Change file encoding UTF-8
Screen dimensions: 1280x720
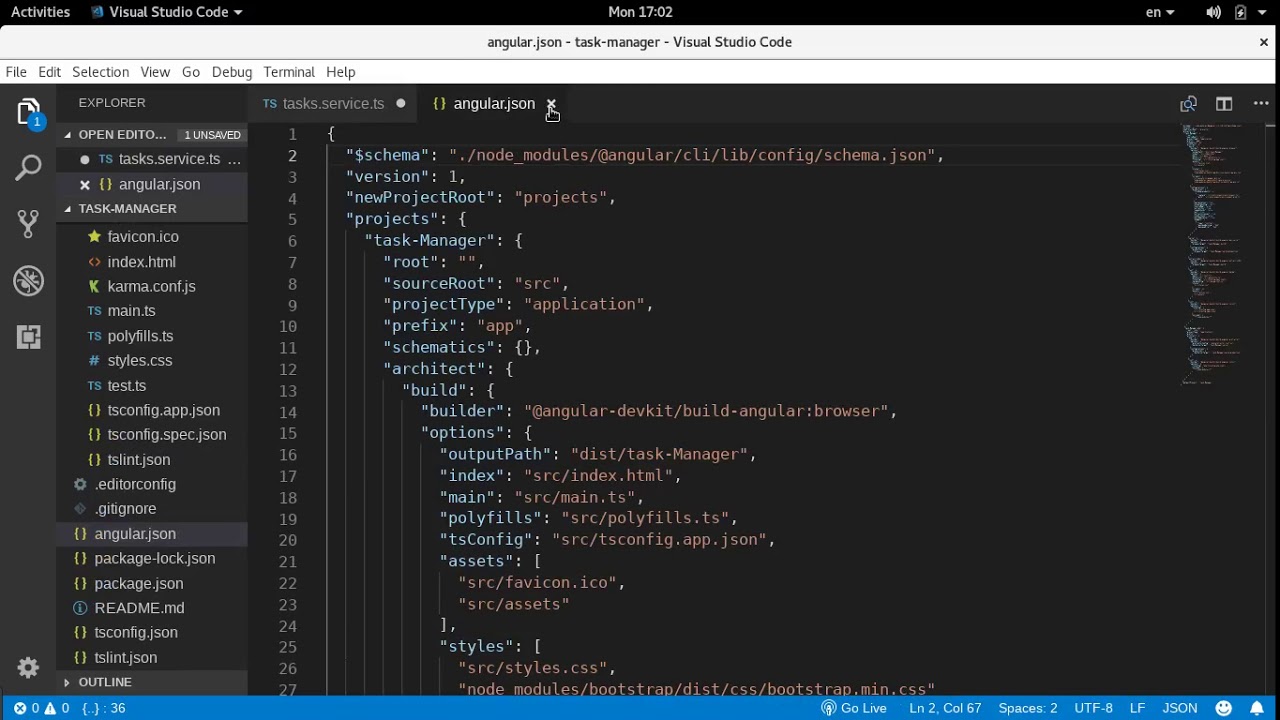1094,708
